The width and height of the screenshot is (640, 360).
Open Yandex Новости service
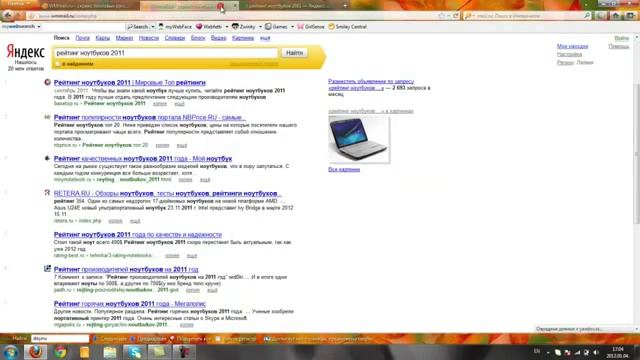coord(149,38)
